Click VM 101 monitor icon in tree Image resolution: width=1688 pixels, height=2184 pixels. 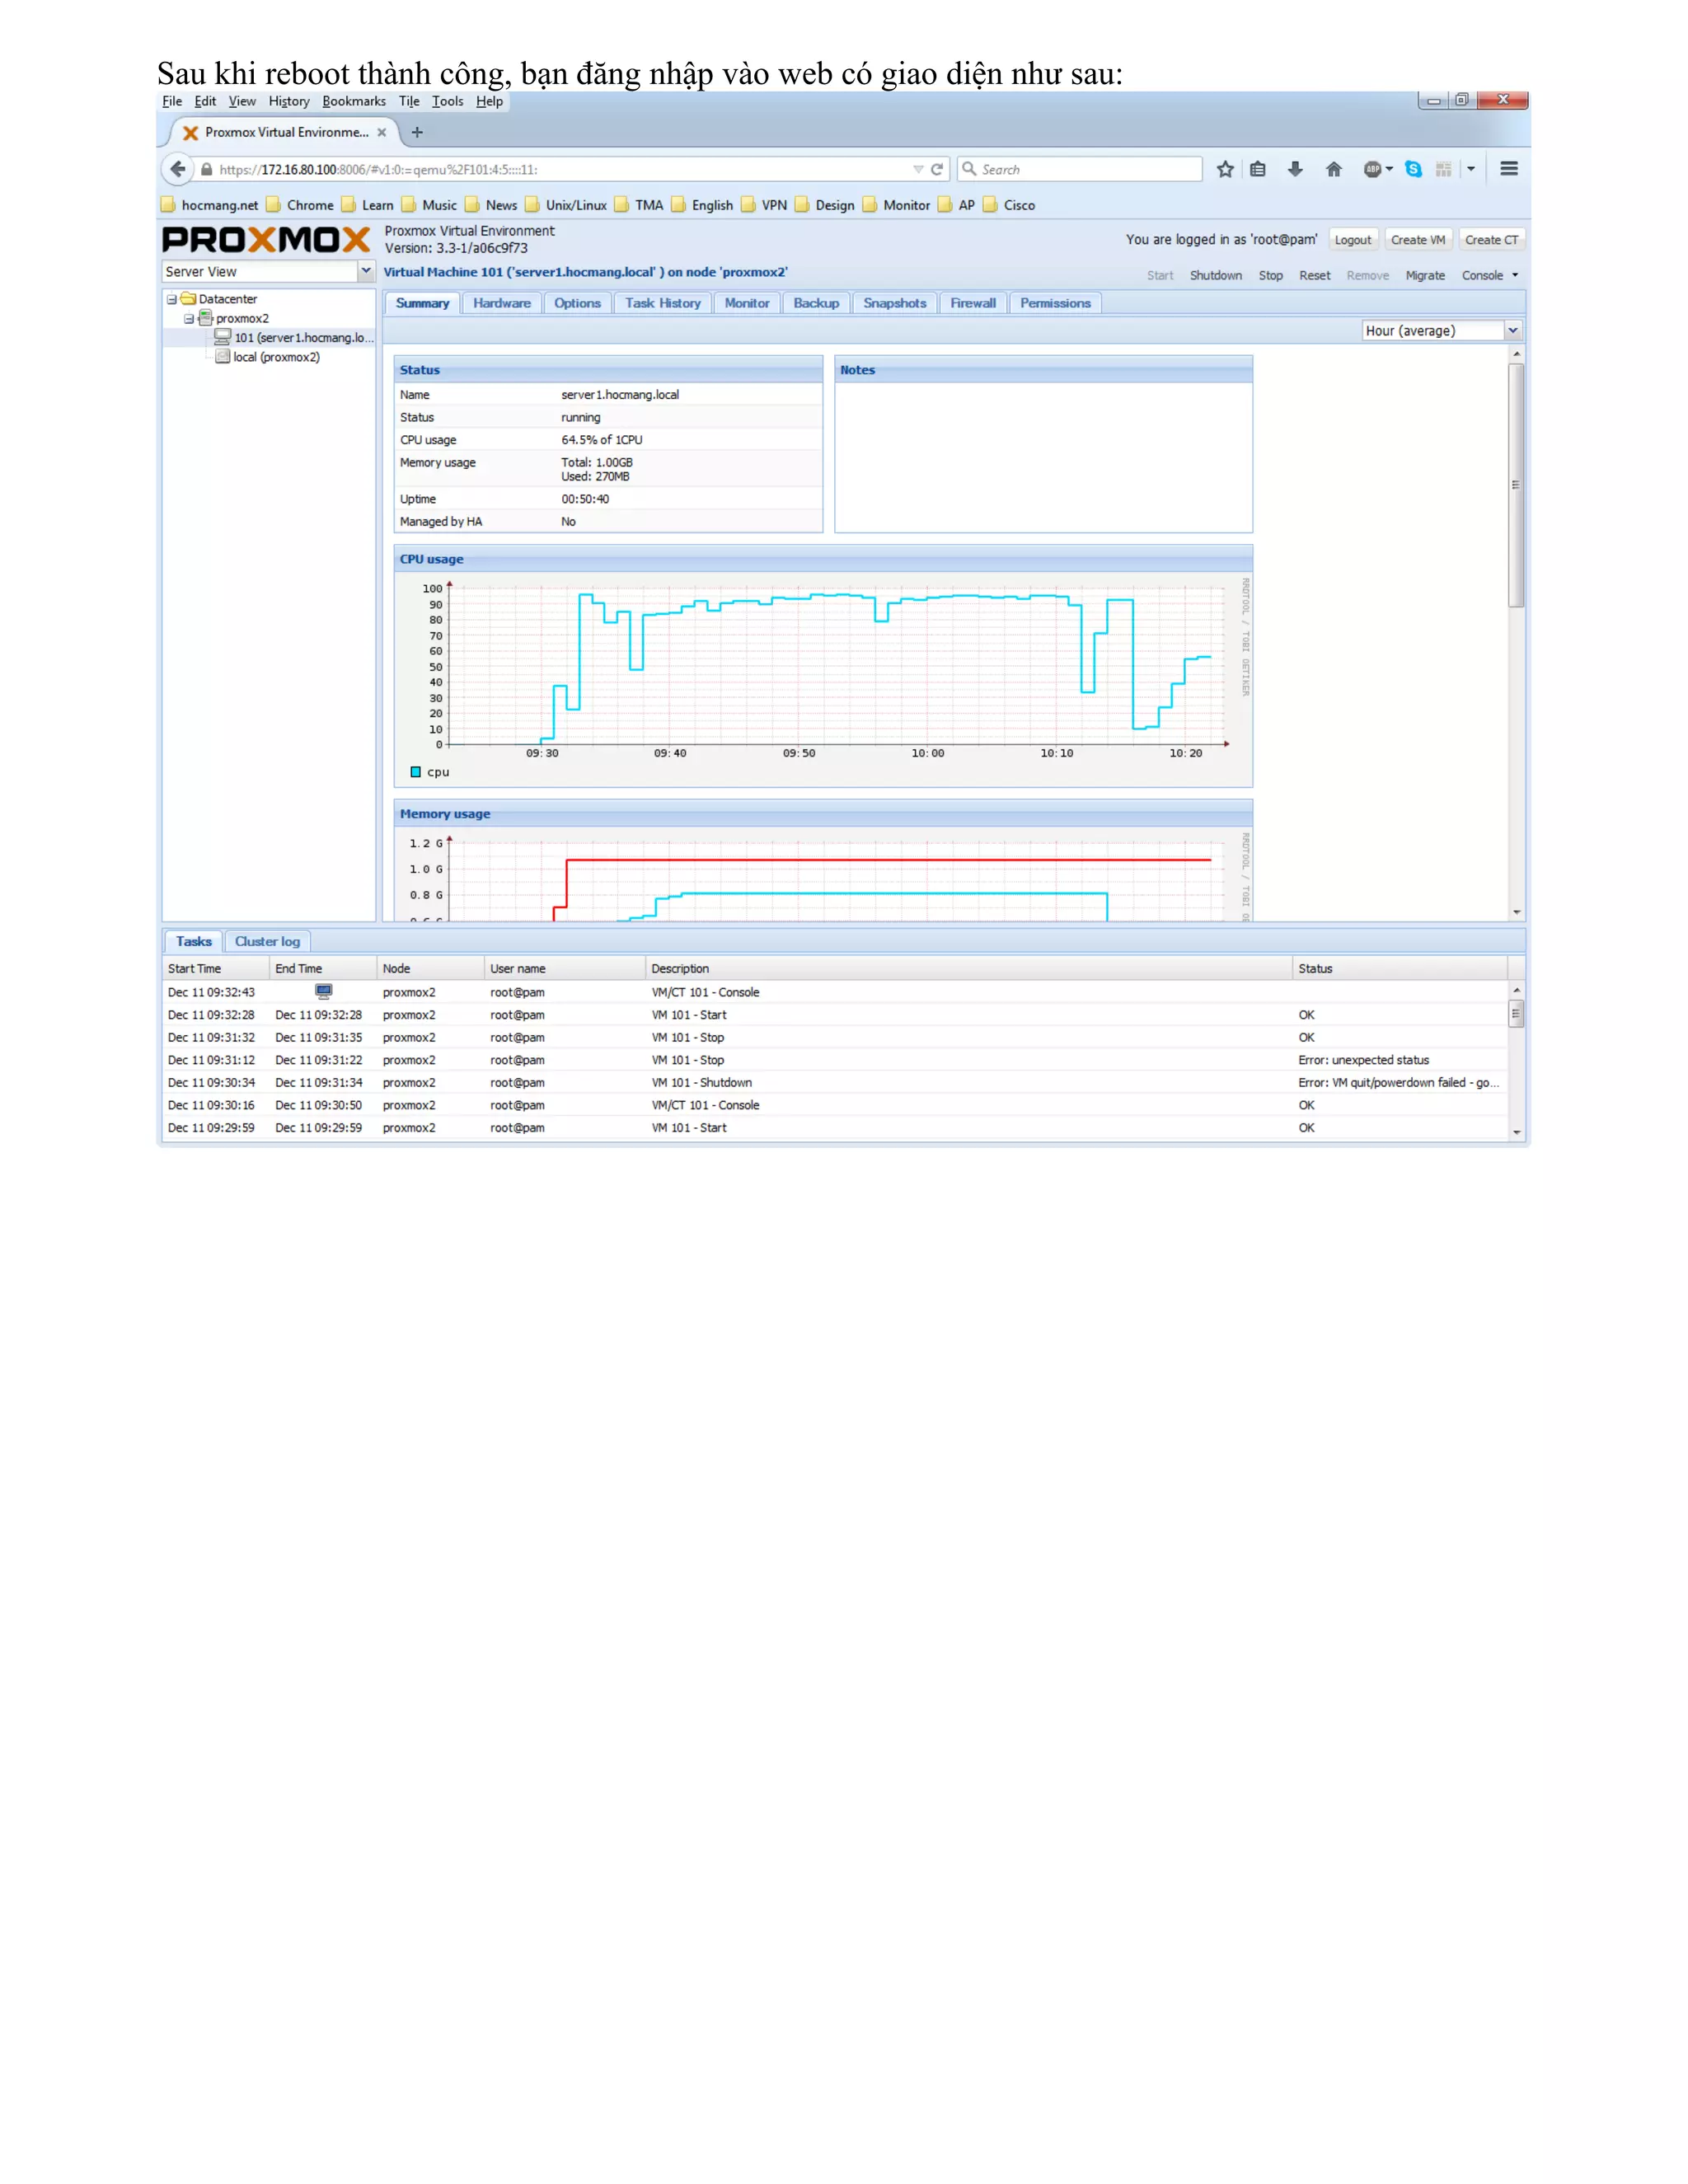tap(223, 337)
